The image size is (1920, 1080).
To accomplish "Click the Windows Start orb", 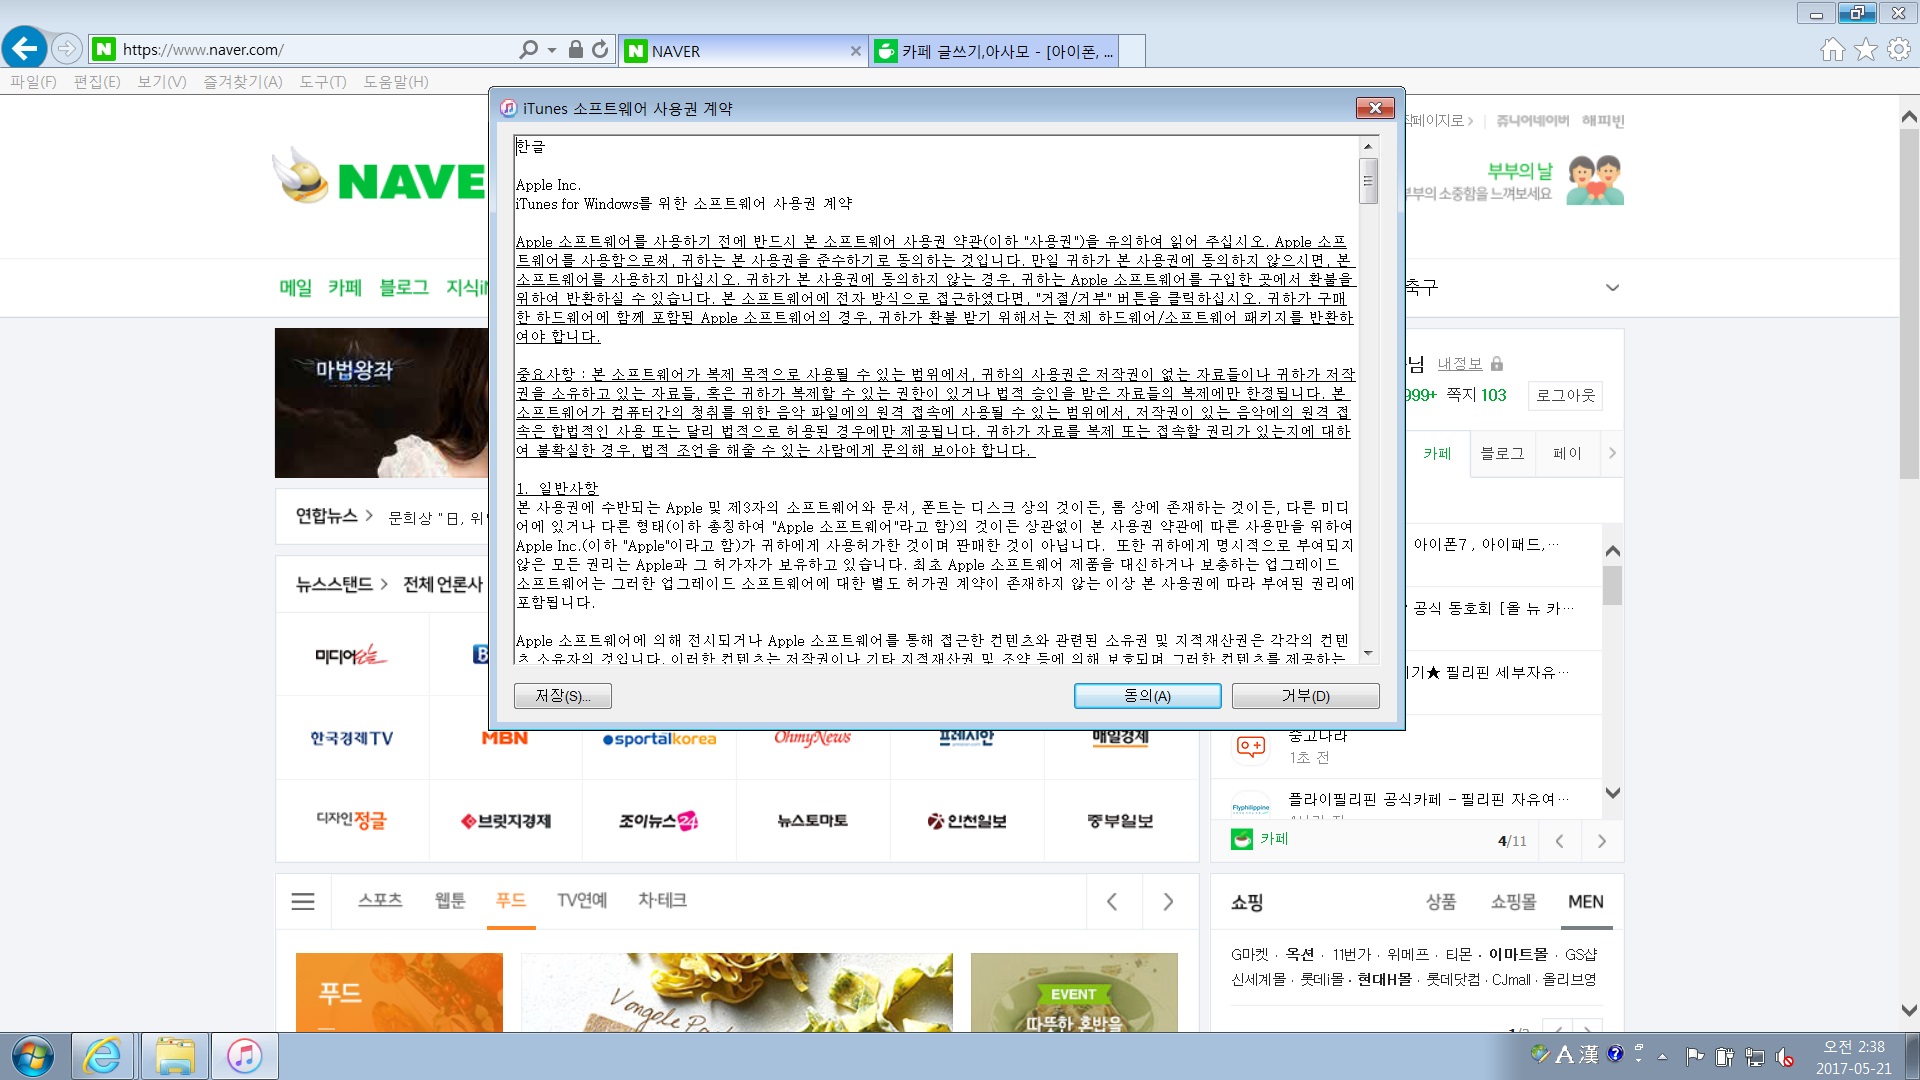I will click(x=32, y=1056).
